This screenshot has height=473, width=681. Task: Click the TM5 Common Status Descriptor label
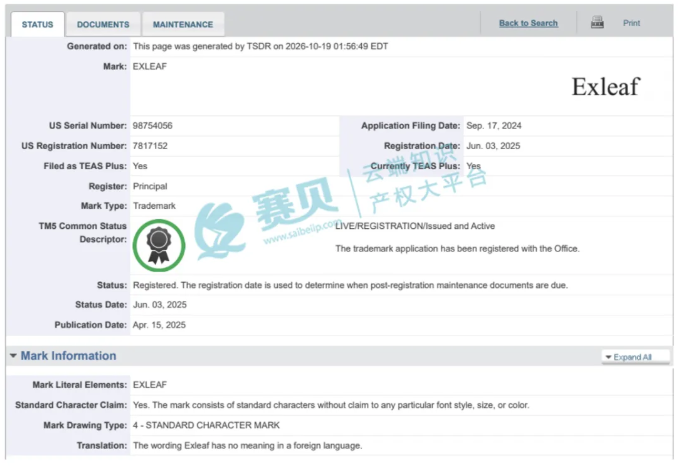(83, 233)
